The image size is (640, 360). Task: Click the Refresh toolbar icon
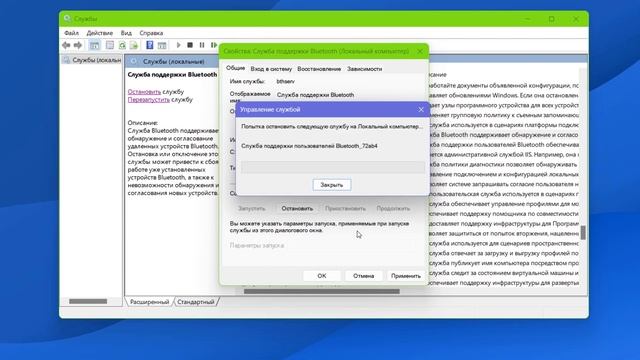[x=122, y=45]
